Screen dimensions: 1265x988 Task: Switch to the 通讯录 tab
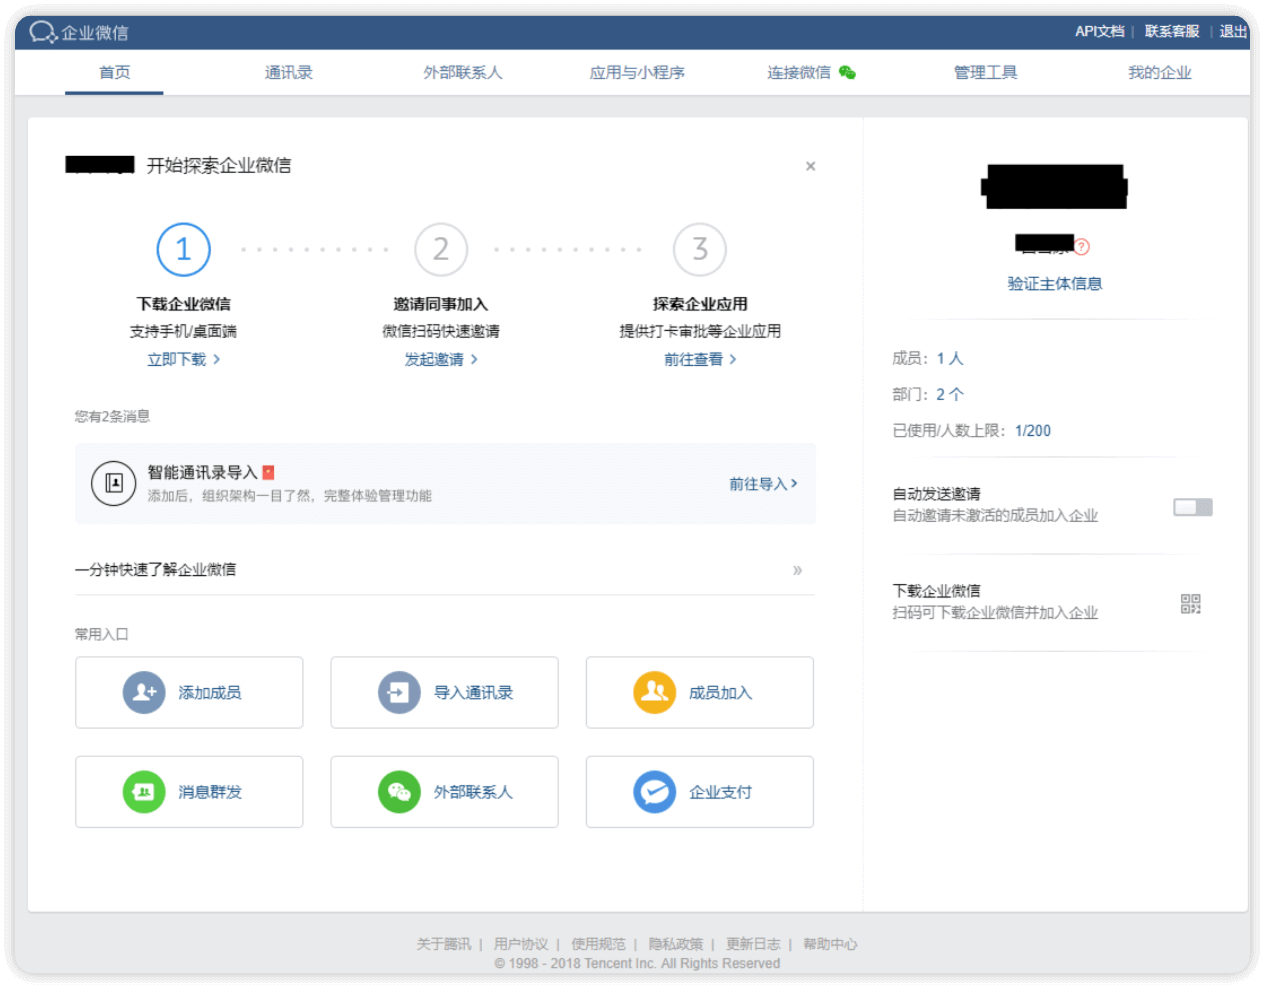click(289, 72)
